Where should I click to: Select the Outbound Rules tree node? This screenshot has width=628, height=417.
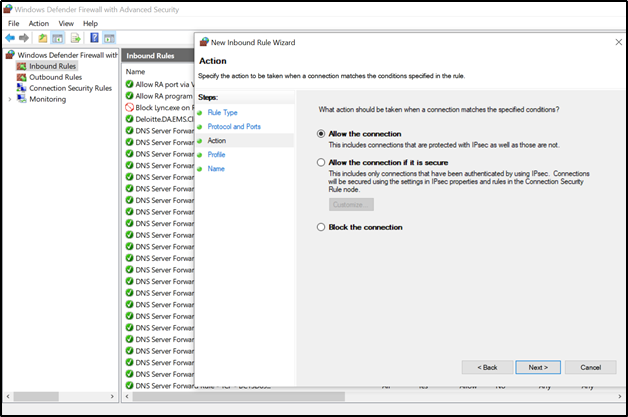[54, 77]
